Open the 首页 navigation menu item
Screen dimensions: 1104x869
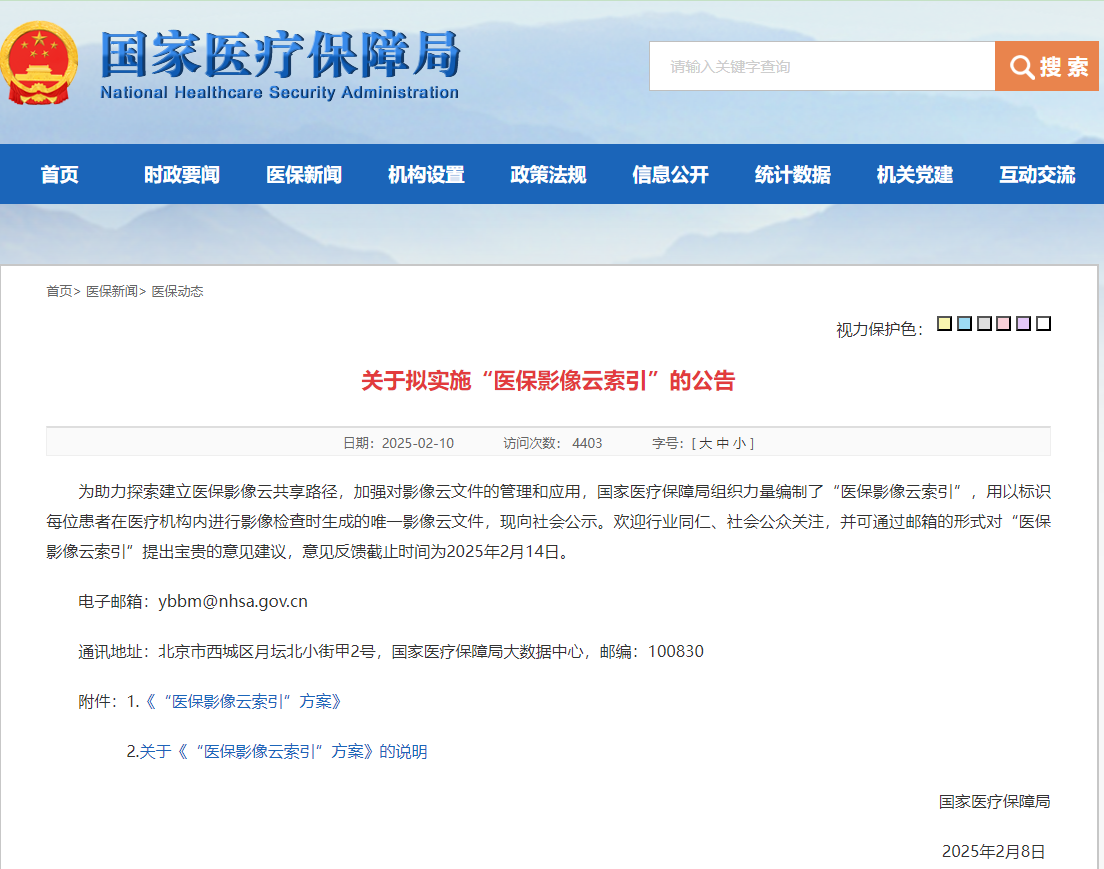[60, 175]
